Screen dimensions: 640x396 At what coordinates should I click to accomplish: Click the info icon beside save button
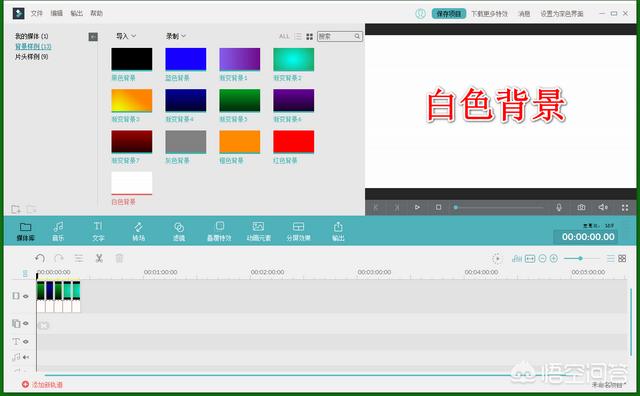tap(420, 13)
